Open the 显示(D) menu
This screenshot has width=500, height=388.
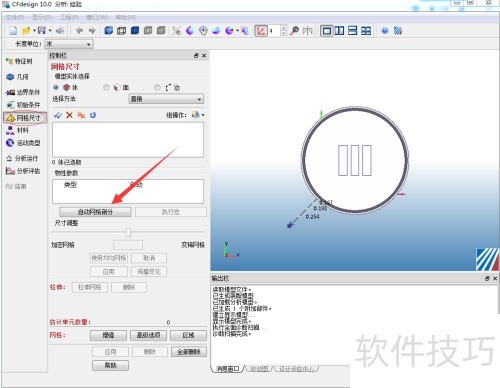point(42,17)
